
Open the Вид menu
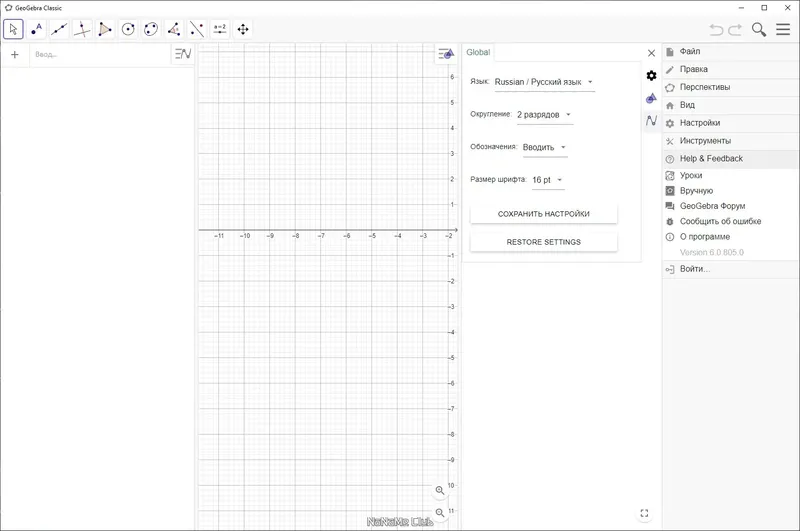point(731,105)
